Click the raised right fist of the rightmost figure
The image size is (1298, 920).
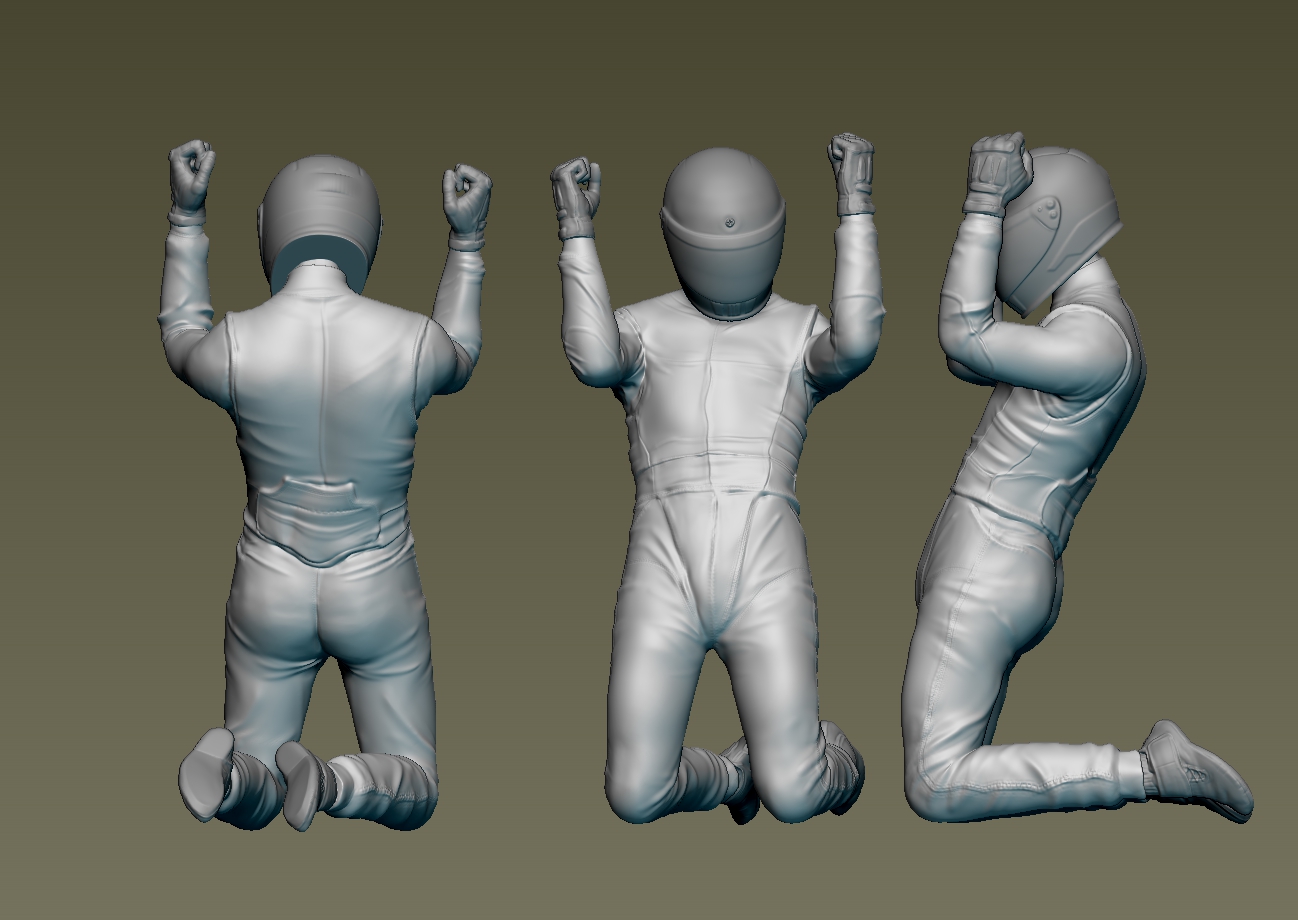995,165
